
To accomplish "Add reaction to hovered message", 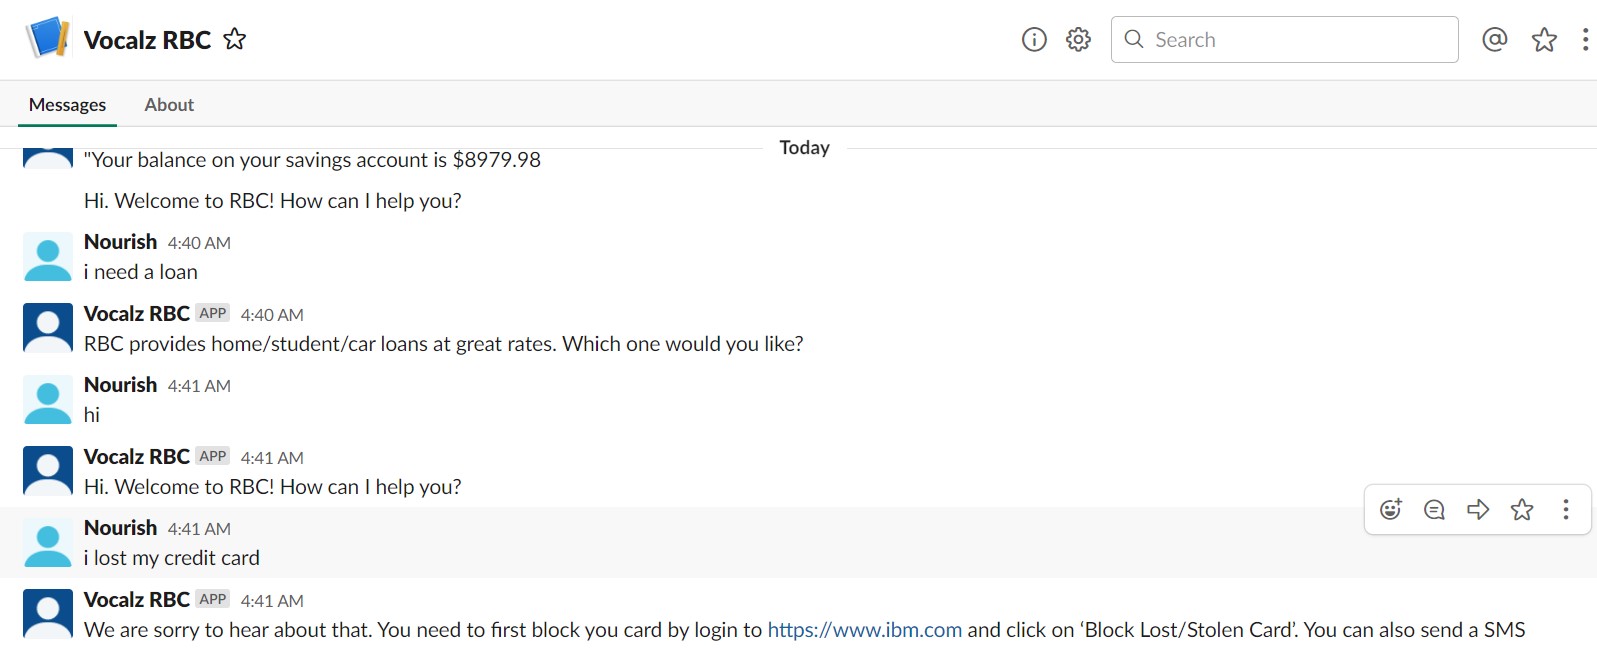I will click(1390, 510).
